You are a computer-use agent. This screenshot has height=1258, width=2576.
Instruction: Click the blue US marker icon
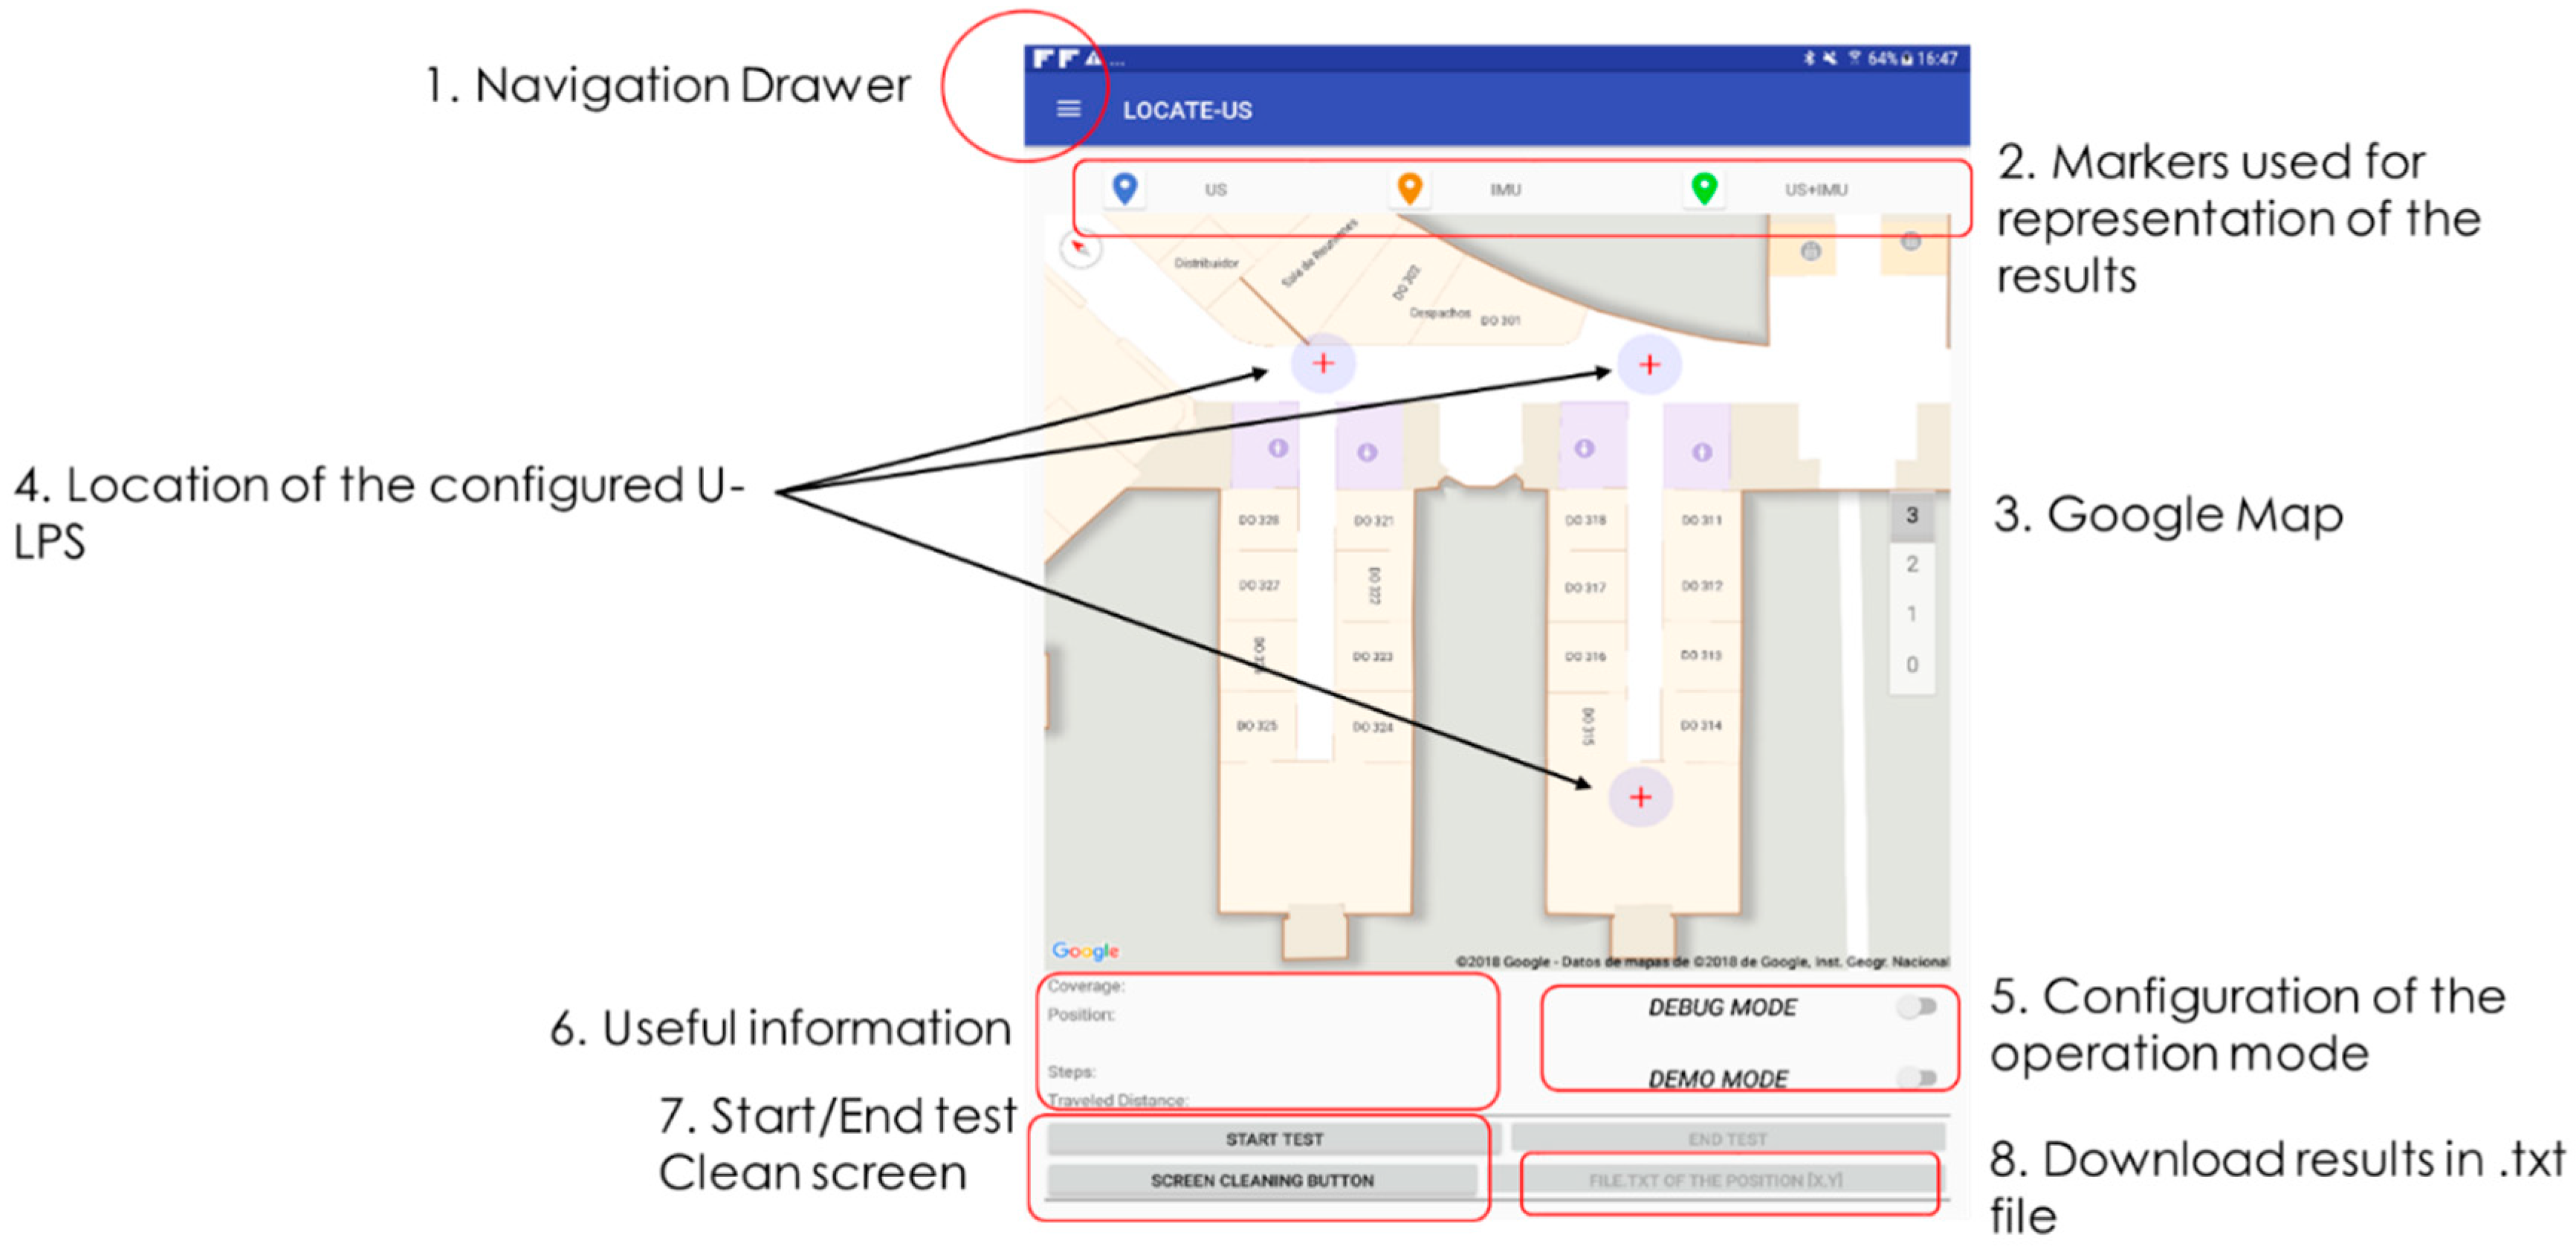pos(1125,188)
